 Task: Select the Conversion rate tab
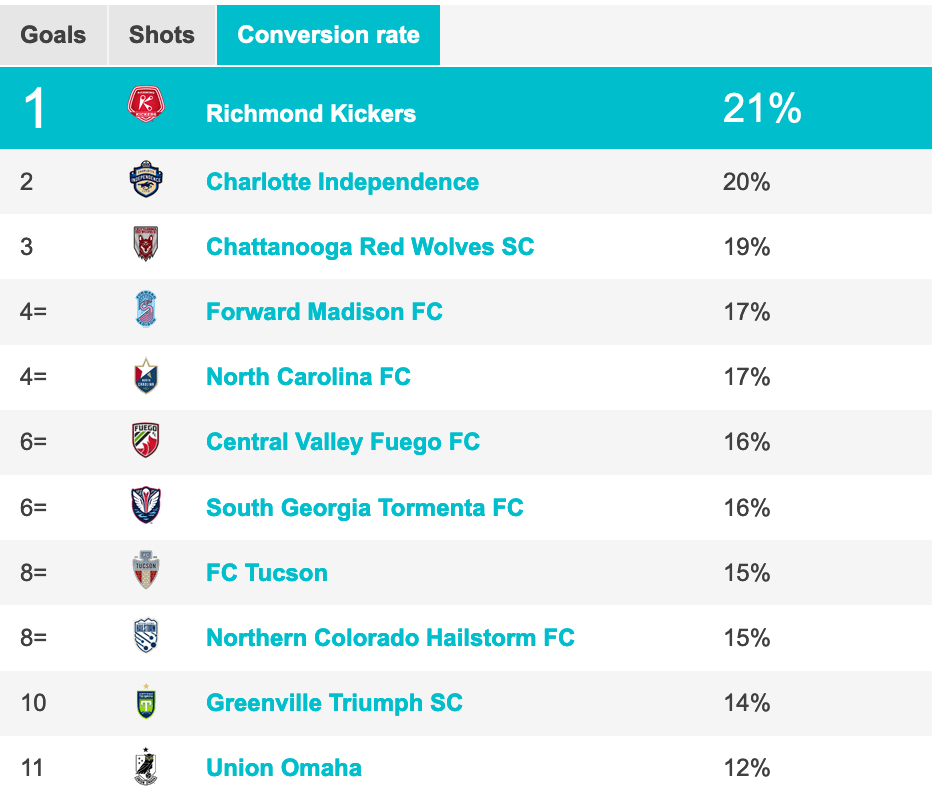tap(328, 35)
